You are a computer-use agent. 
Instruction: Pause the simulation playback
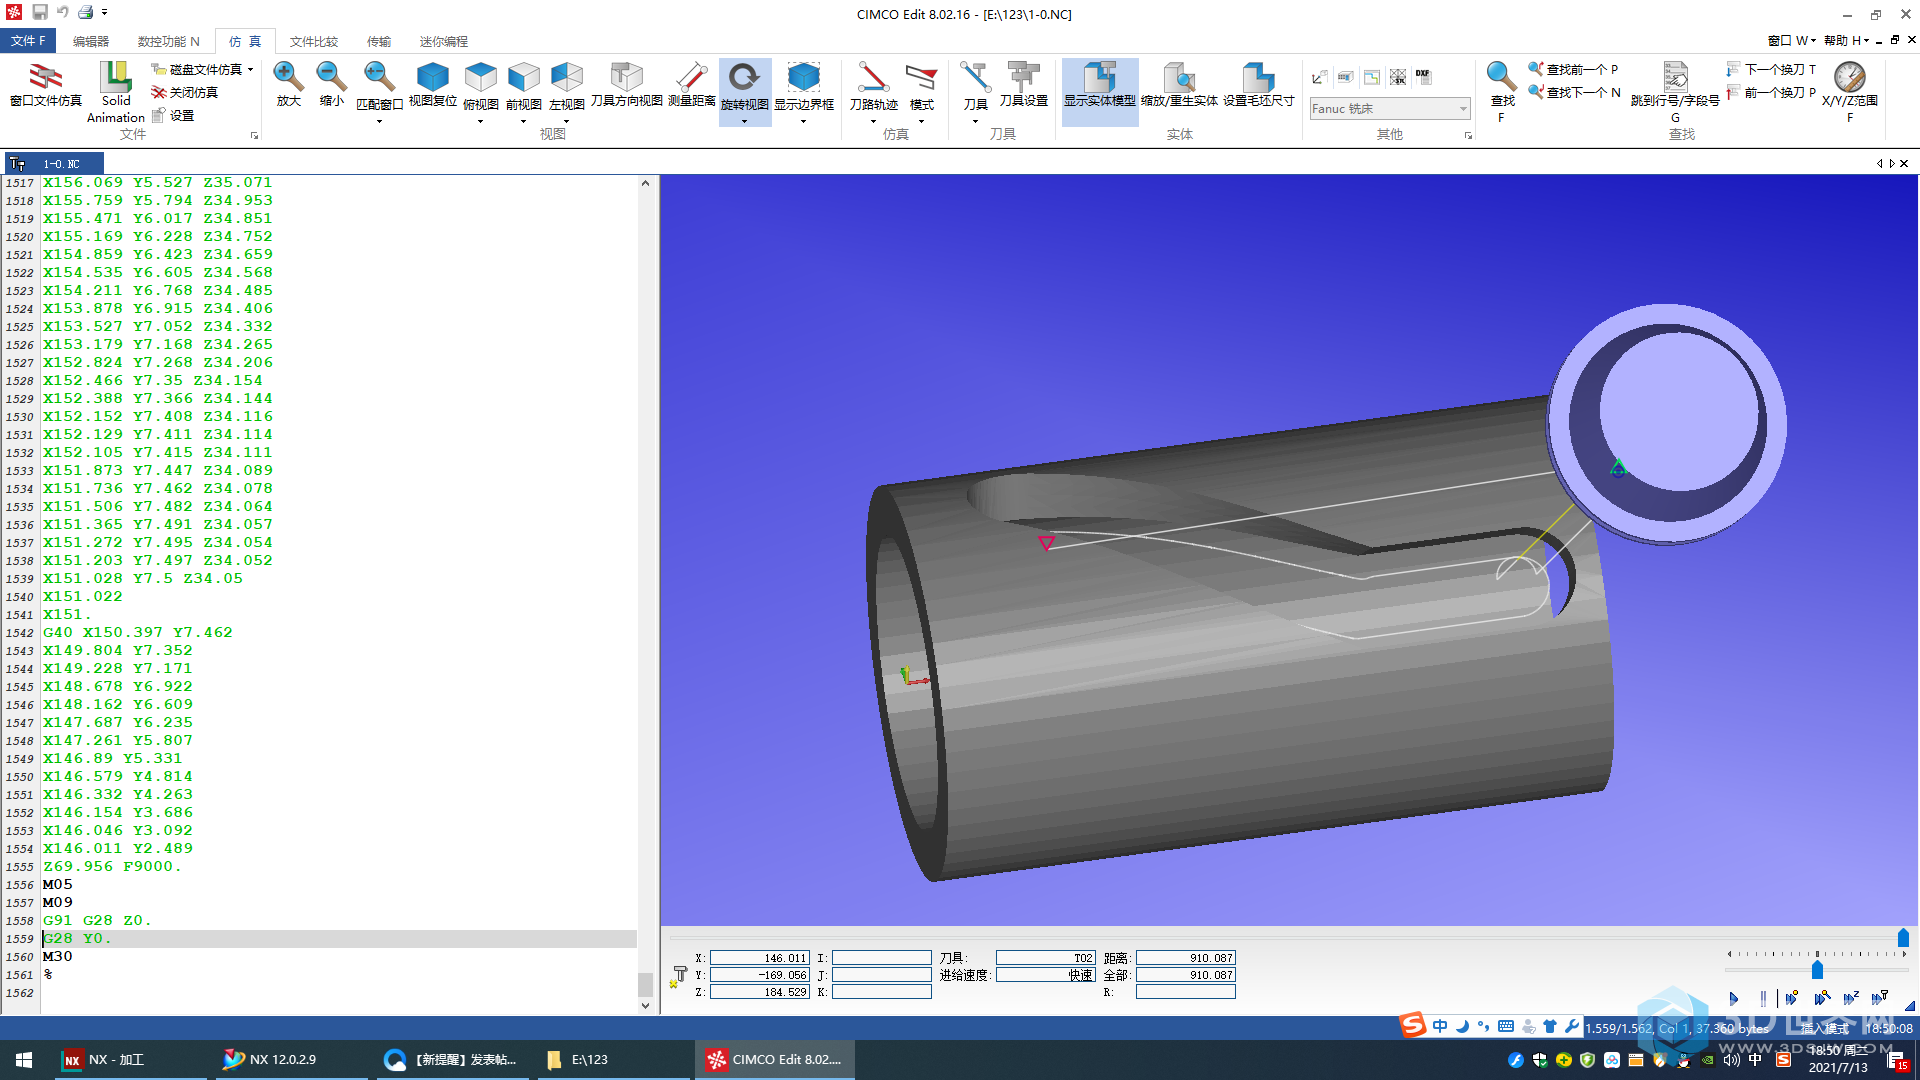(x=1763, y=998)
